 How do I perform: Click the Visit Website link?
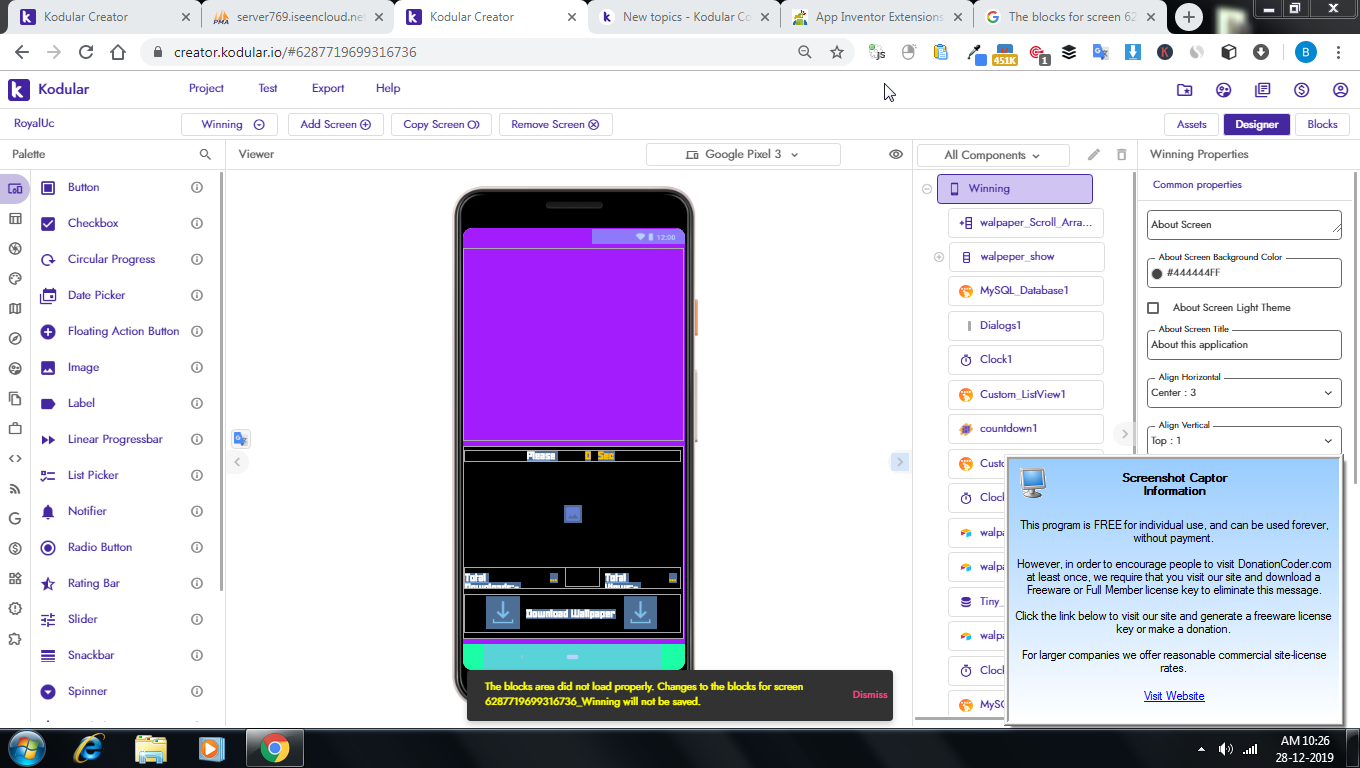1174,696
